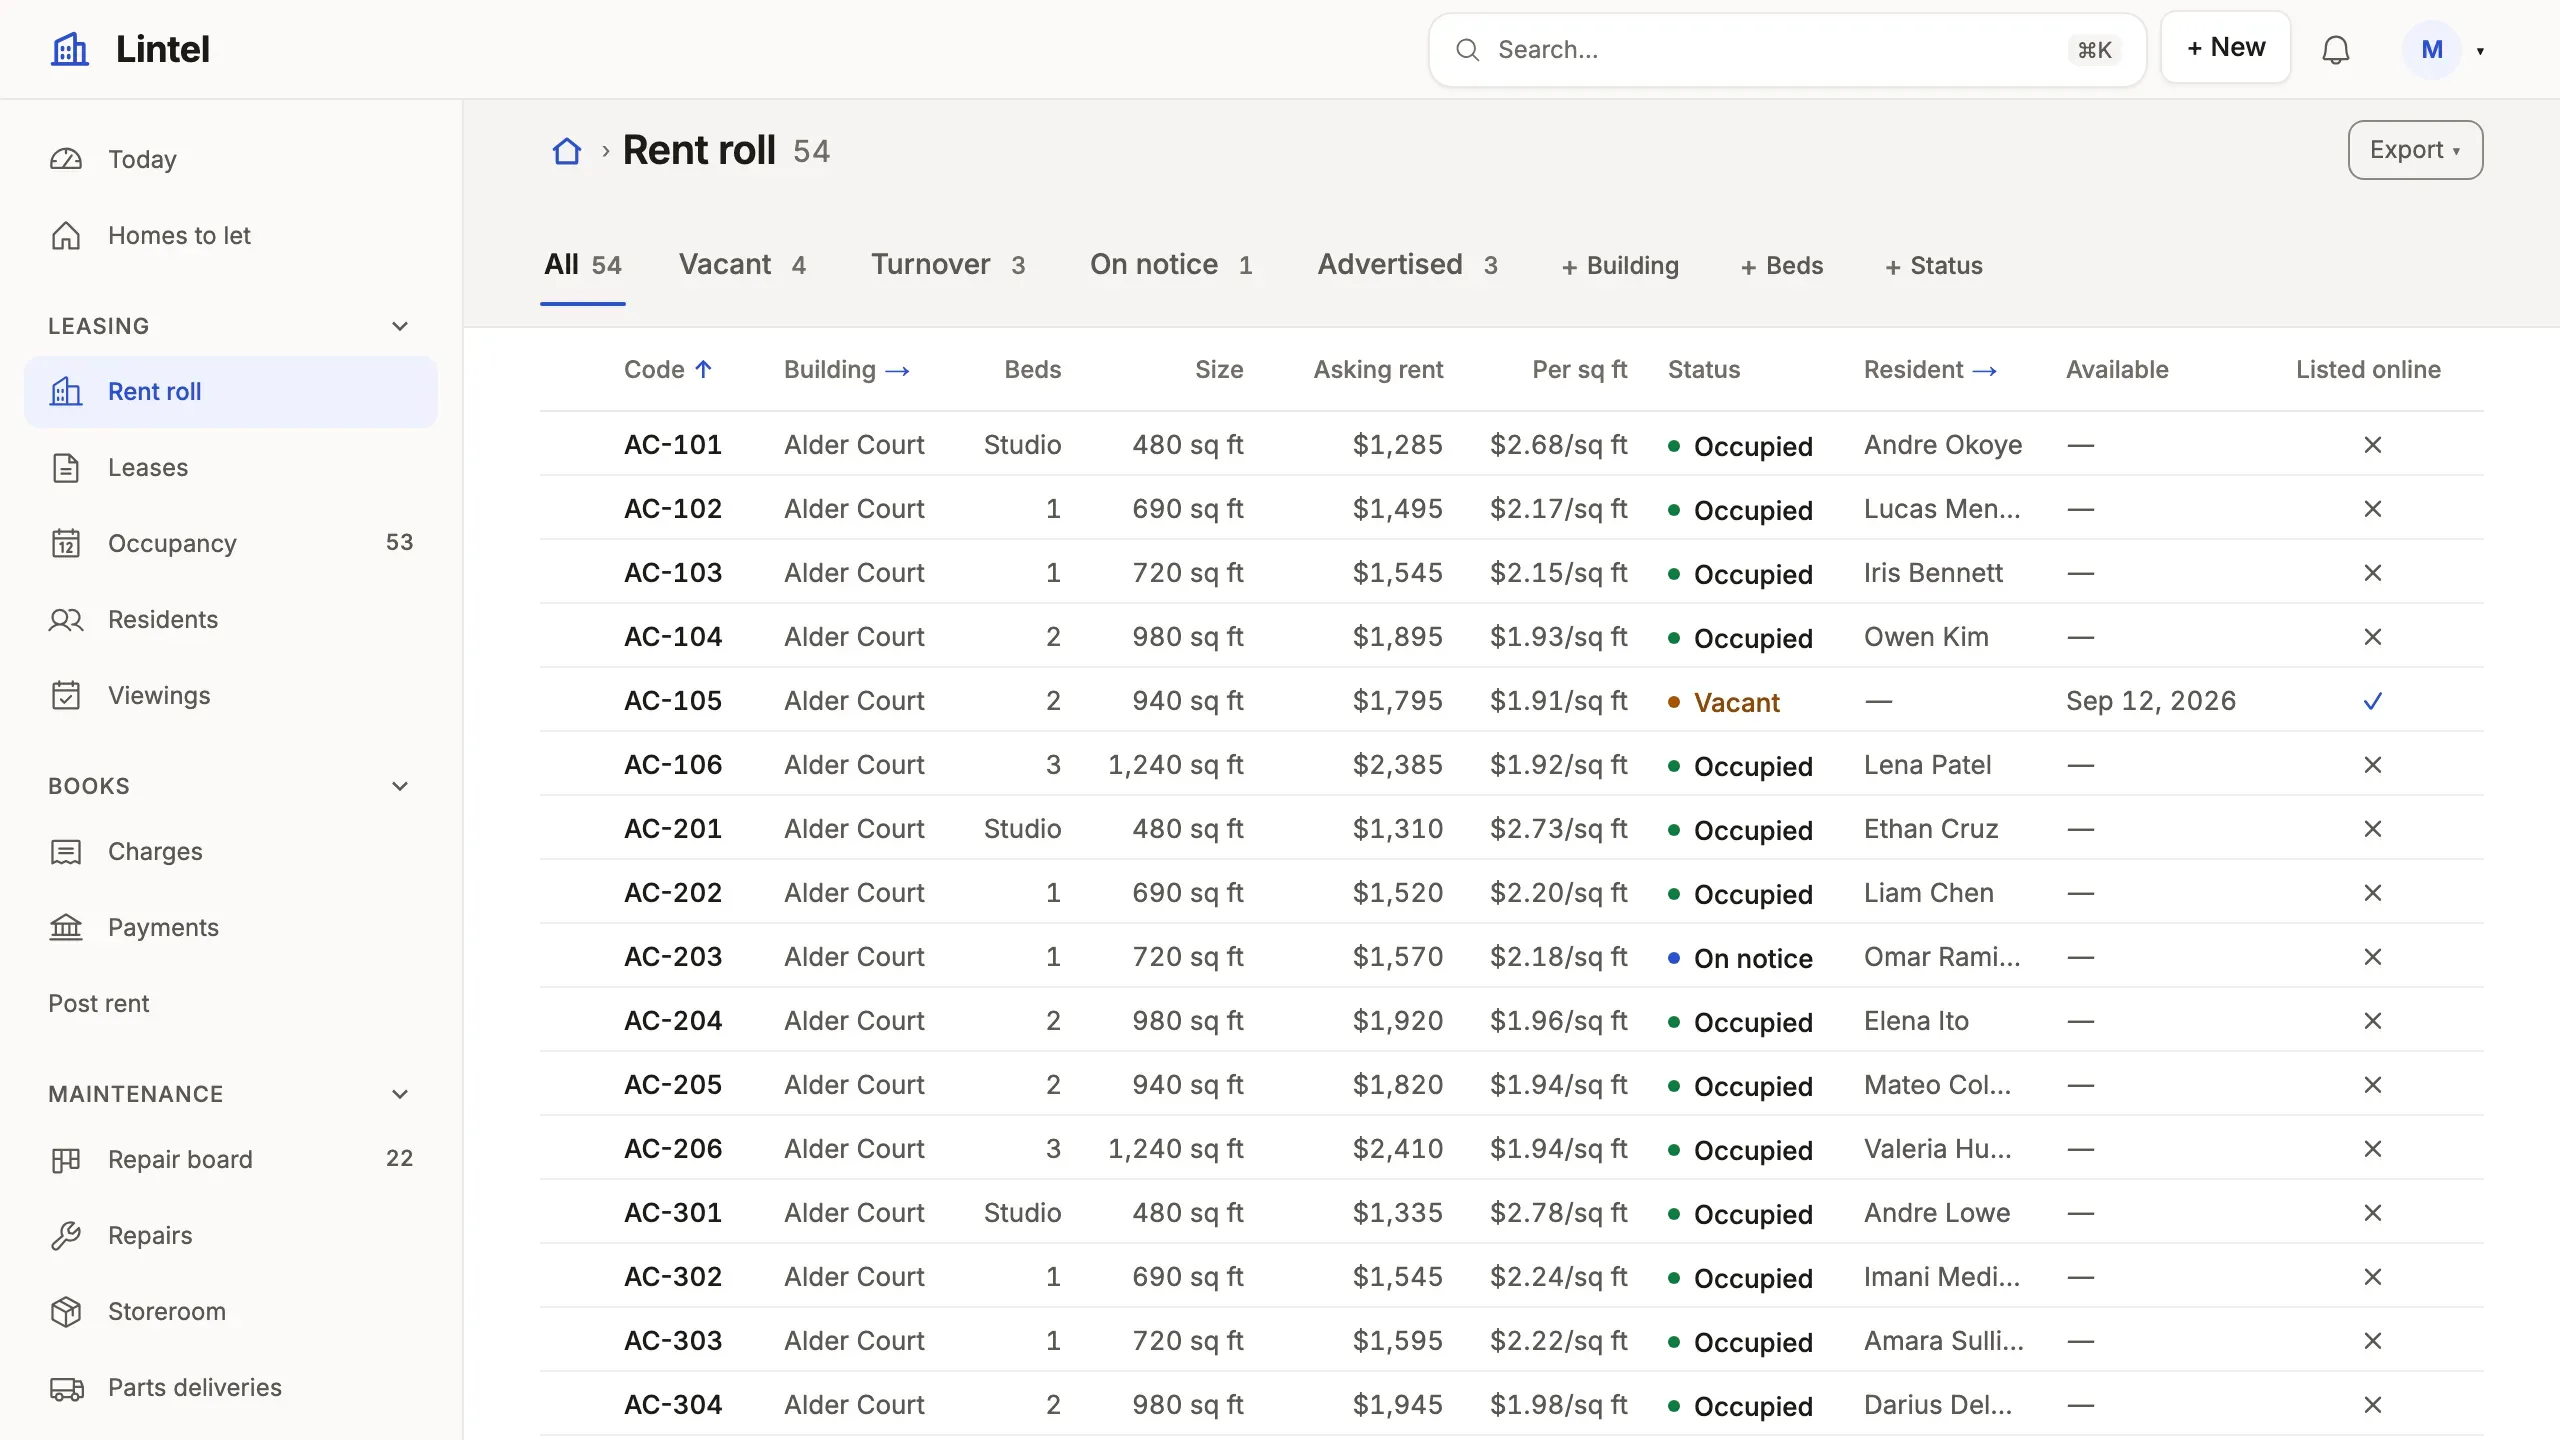This screenshot has height=1440, width=2560.
Task: Click the Occupancy calendar icon
Action: click(66, 543)
